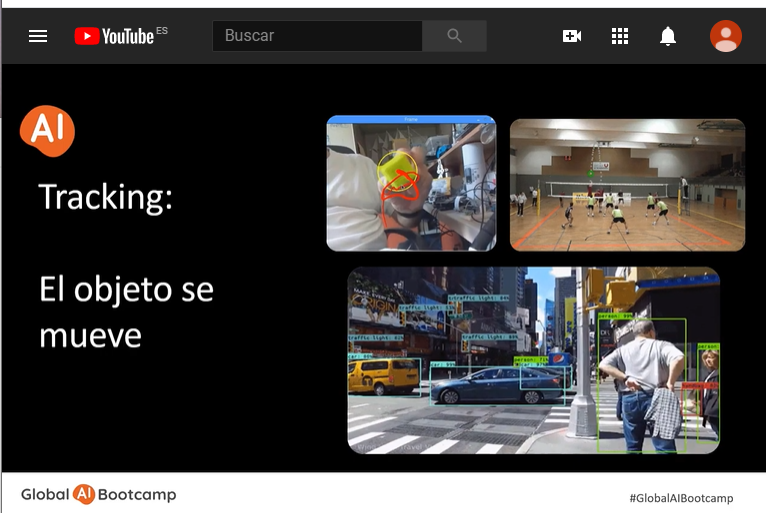The width and height of the screenshot is (766, 513).
Task: Open the account avatar menu
Action: coord(725,36)
